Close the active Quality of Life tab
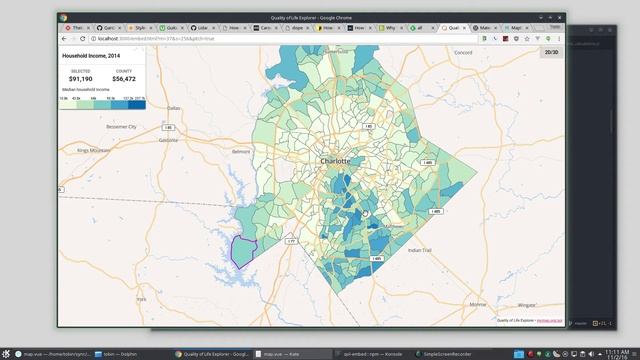Screen dimensions: 640x360 pos(464,28)
